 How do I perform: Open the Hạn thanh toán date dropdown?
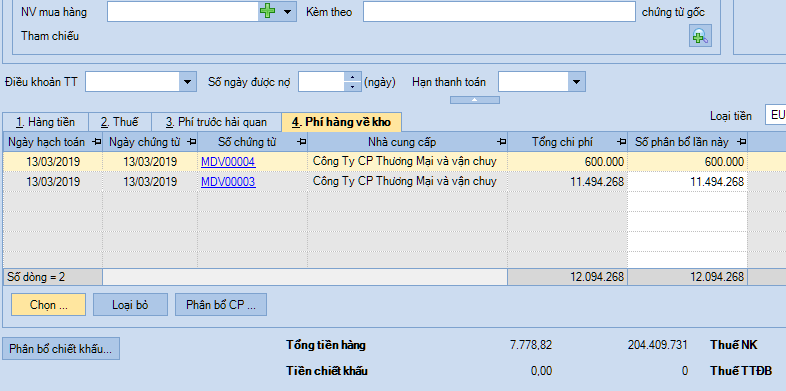click(576, 82)
